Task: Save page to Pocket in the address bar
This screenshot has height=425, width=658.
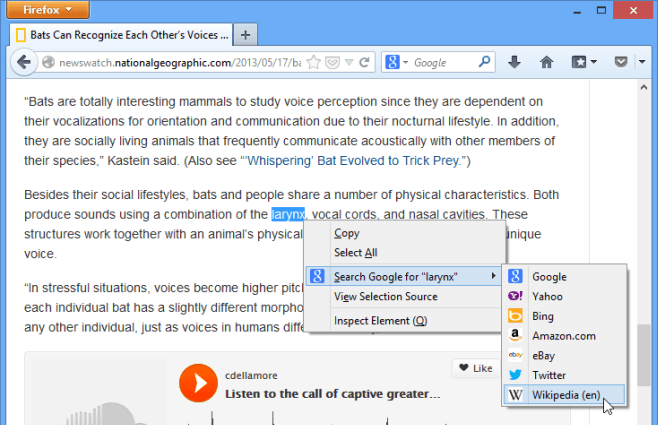Action: tap(332, 63)
